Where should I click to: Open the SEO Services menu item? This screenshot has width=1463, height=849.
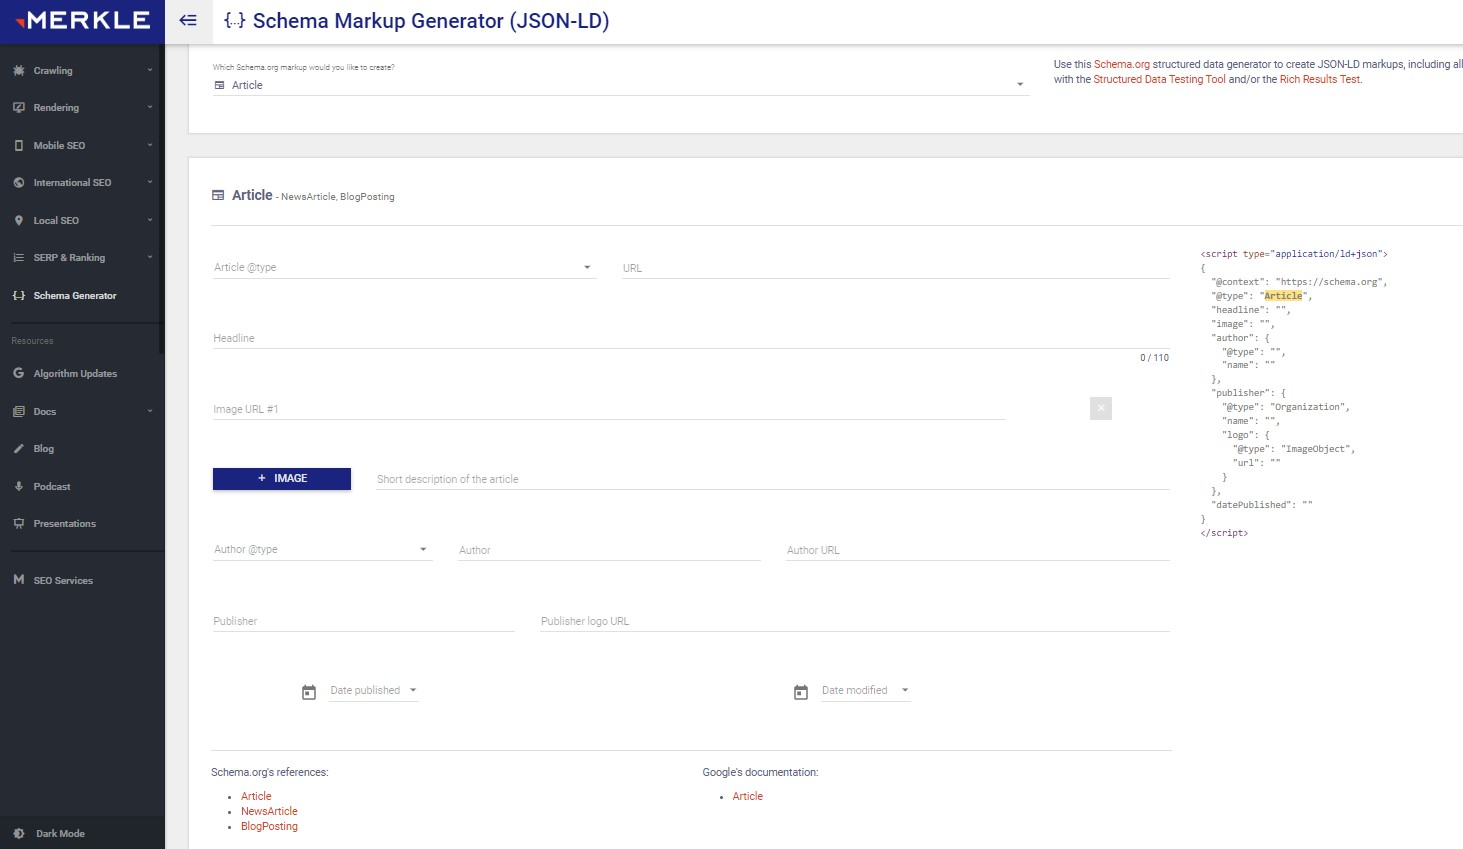[63, 580]
